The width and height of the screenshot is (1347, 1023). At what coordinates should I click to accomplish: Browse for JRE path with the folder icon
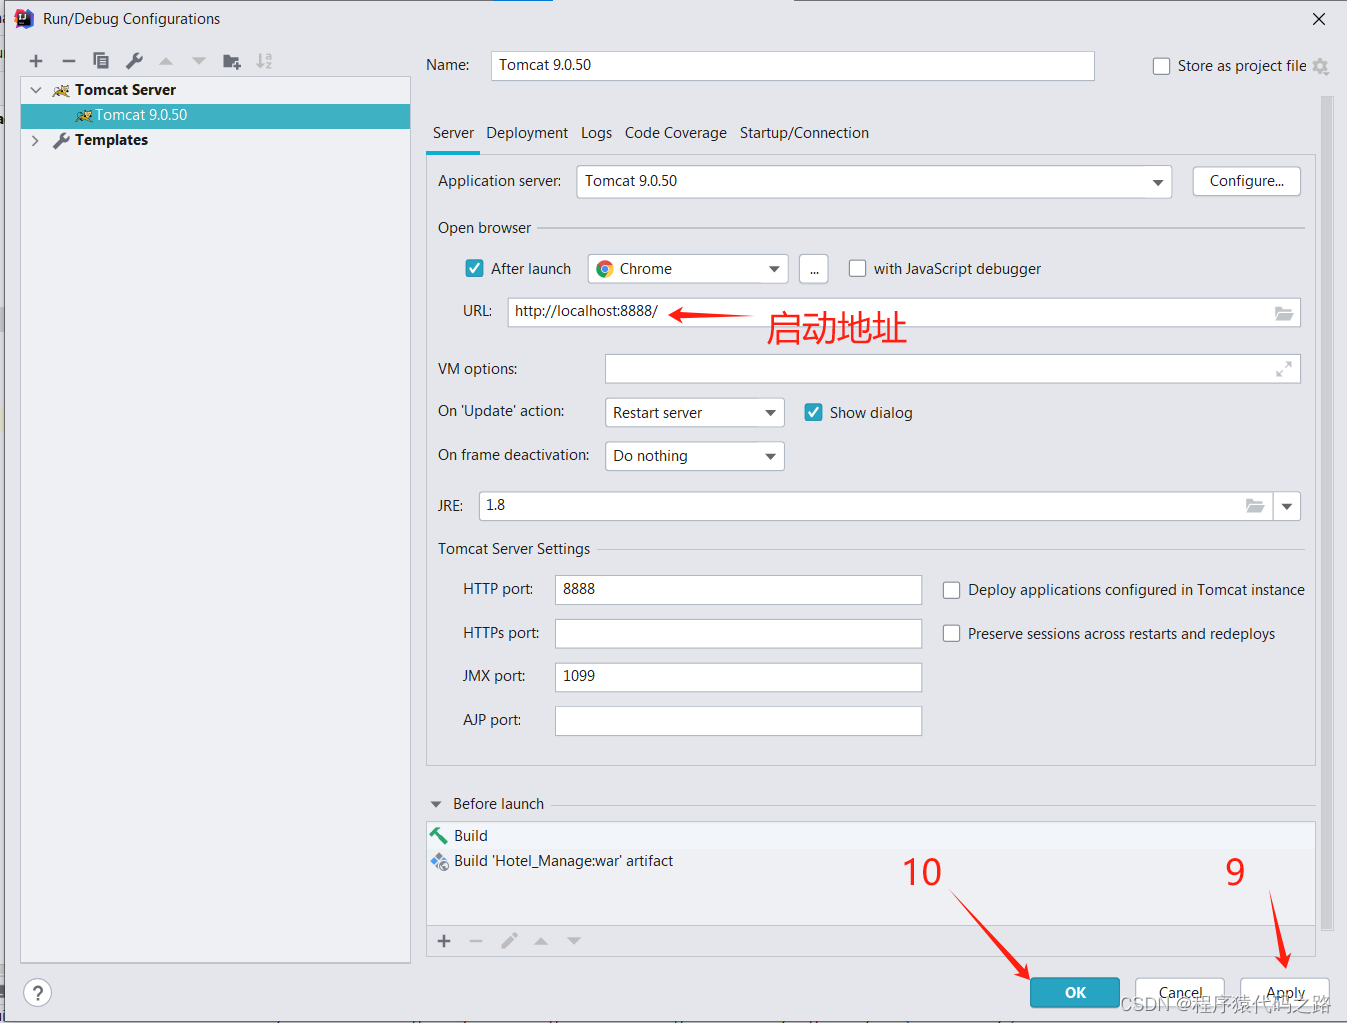click(1255, 506)
